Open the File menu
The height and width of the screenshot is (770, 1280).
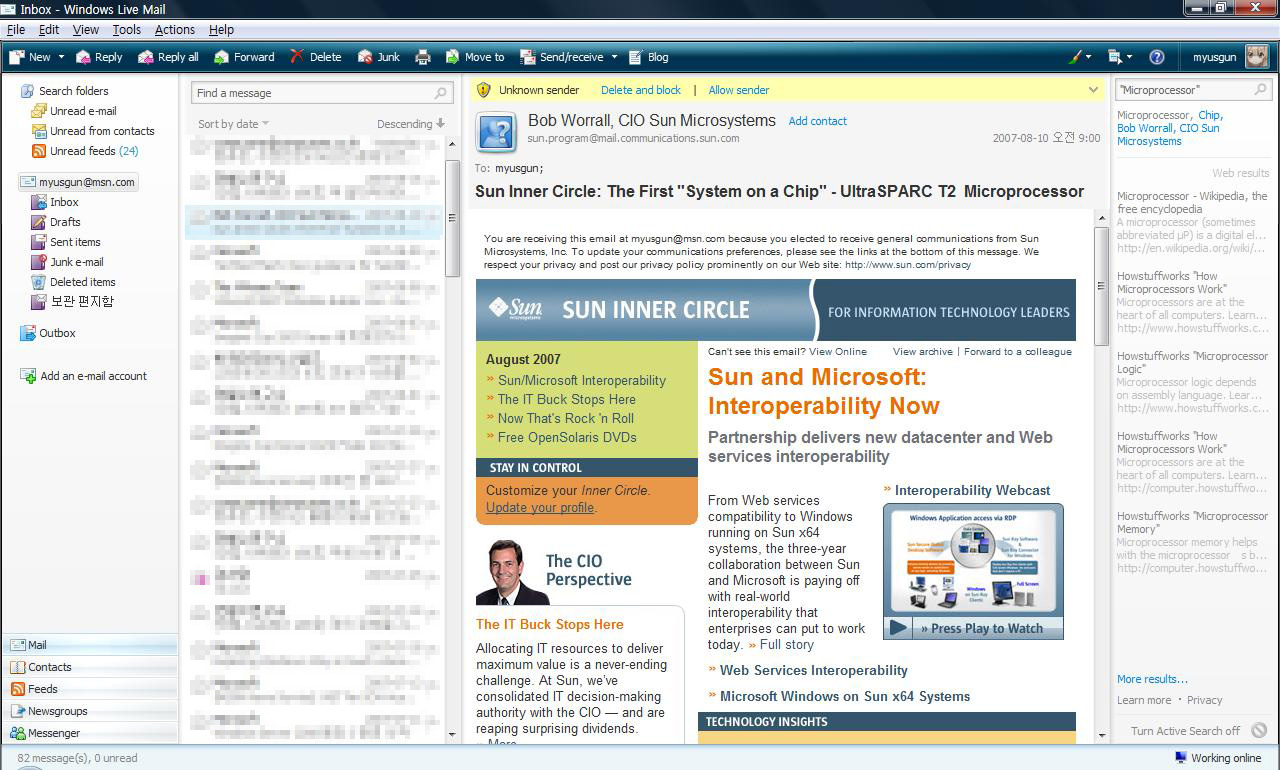pyautogui.click(x=16, y=30)
